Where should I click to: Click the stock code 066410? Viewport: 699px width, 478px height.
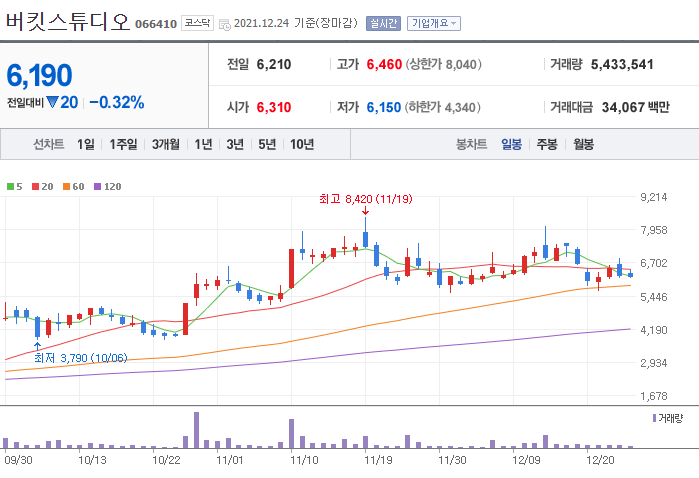coord(156,24)
